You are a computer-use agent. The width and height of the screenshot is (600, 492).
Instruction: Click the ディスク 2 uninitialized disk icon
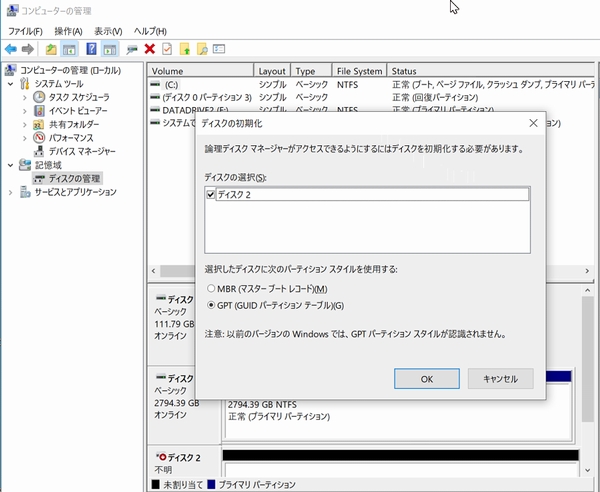tap(161, 457)
